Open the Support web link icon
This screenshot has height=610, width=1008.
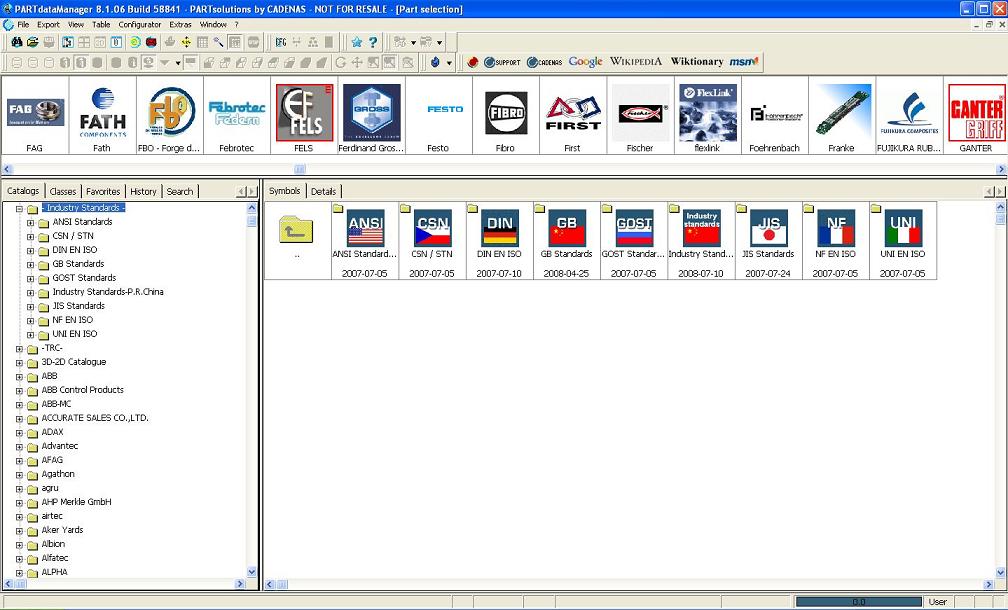pos(502,62)
